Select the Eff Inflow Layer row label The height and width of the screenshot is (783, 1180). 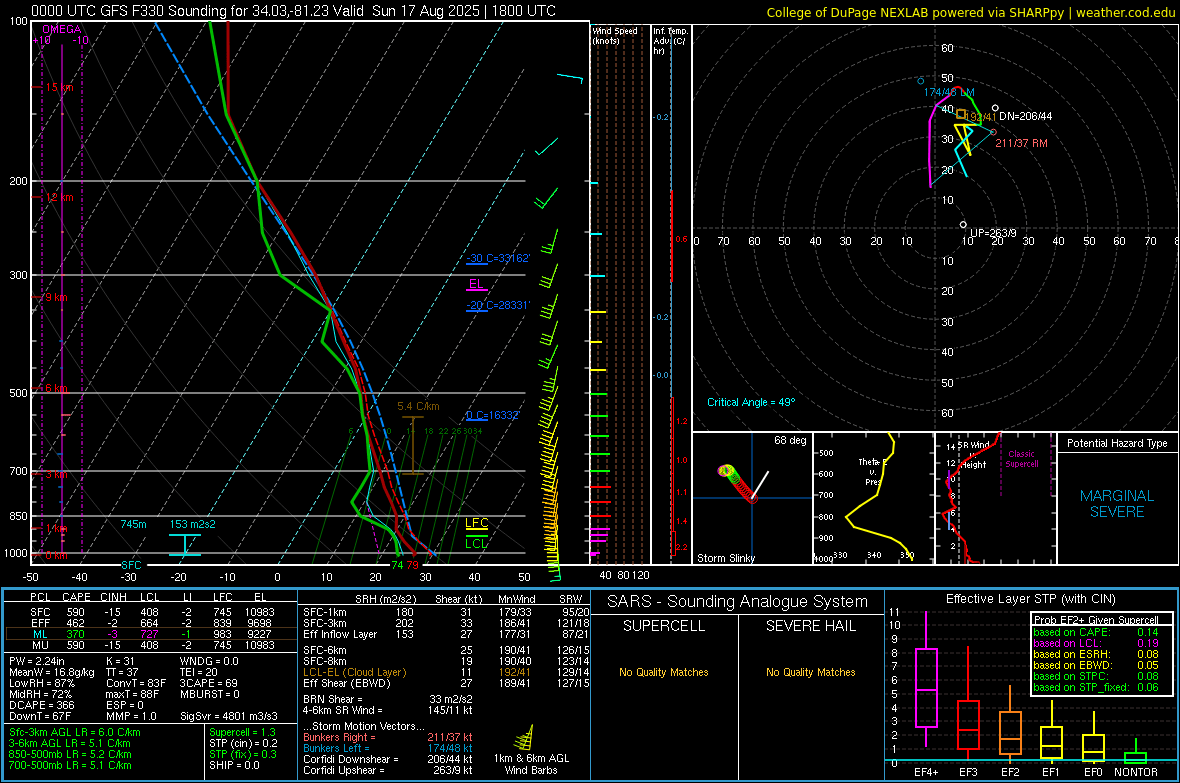(340, 634)
